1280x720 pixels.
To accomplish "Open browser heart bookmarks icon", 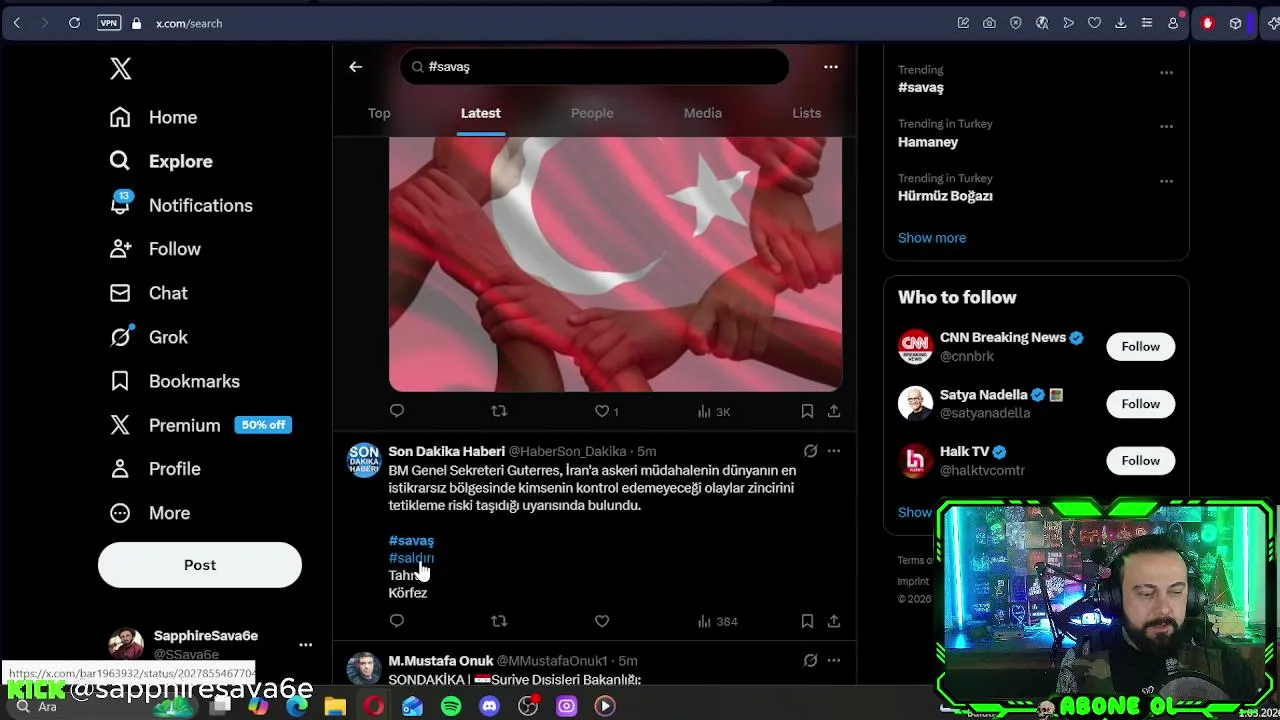I will [x=1094, y=23].
